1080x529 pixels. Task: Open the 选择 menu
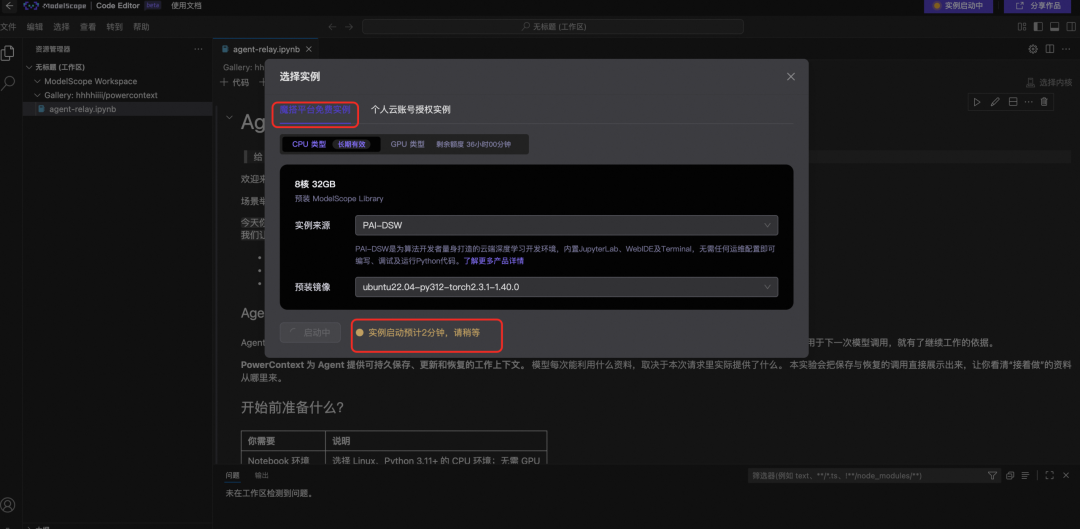click(x=61, y=27)
